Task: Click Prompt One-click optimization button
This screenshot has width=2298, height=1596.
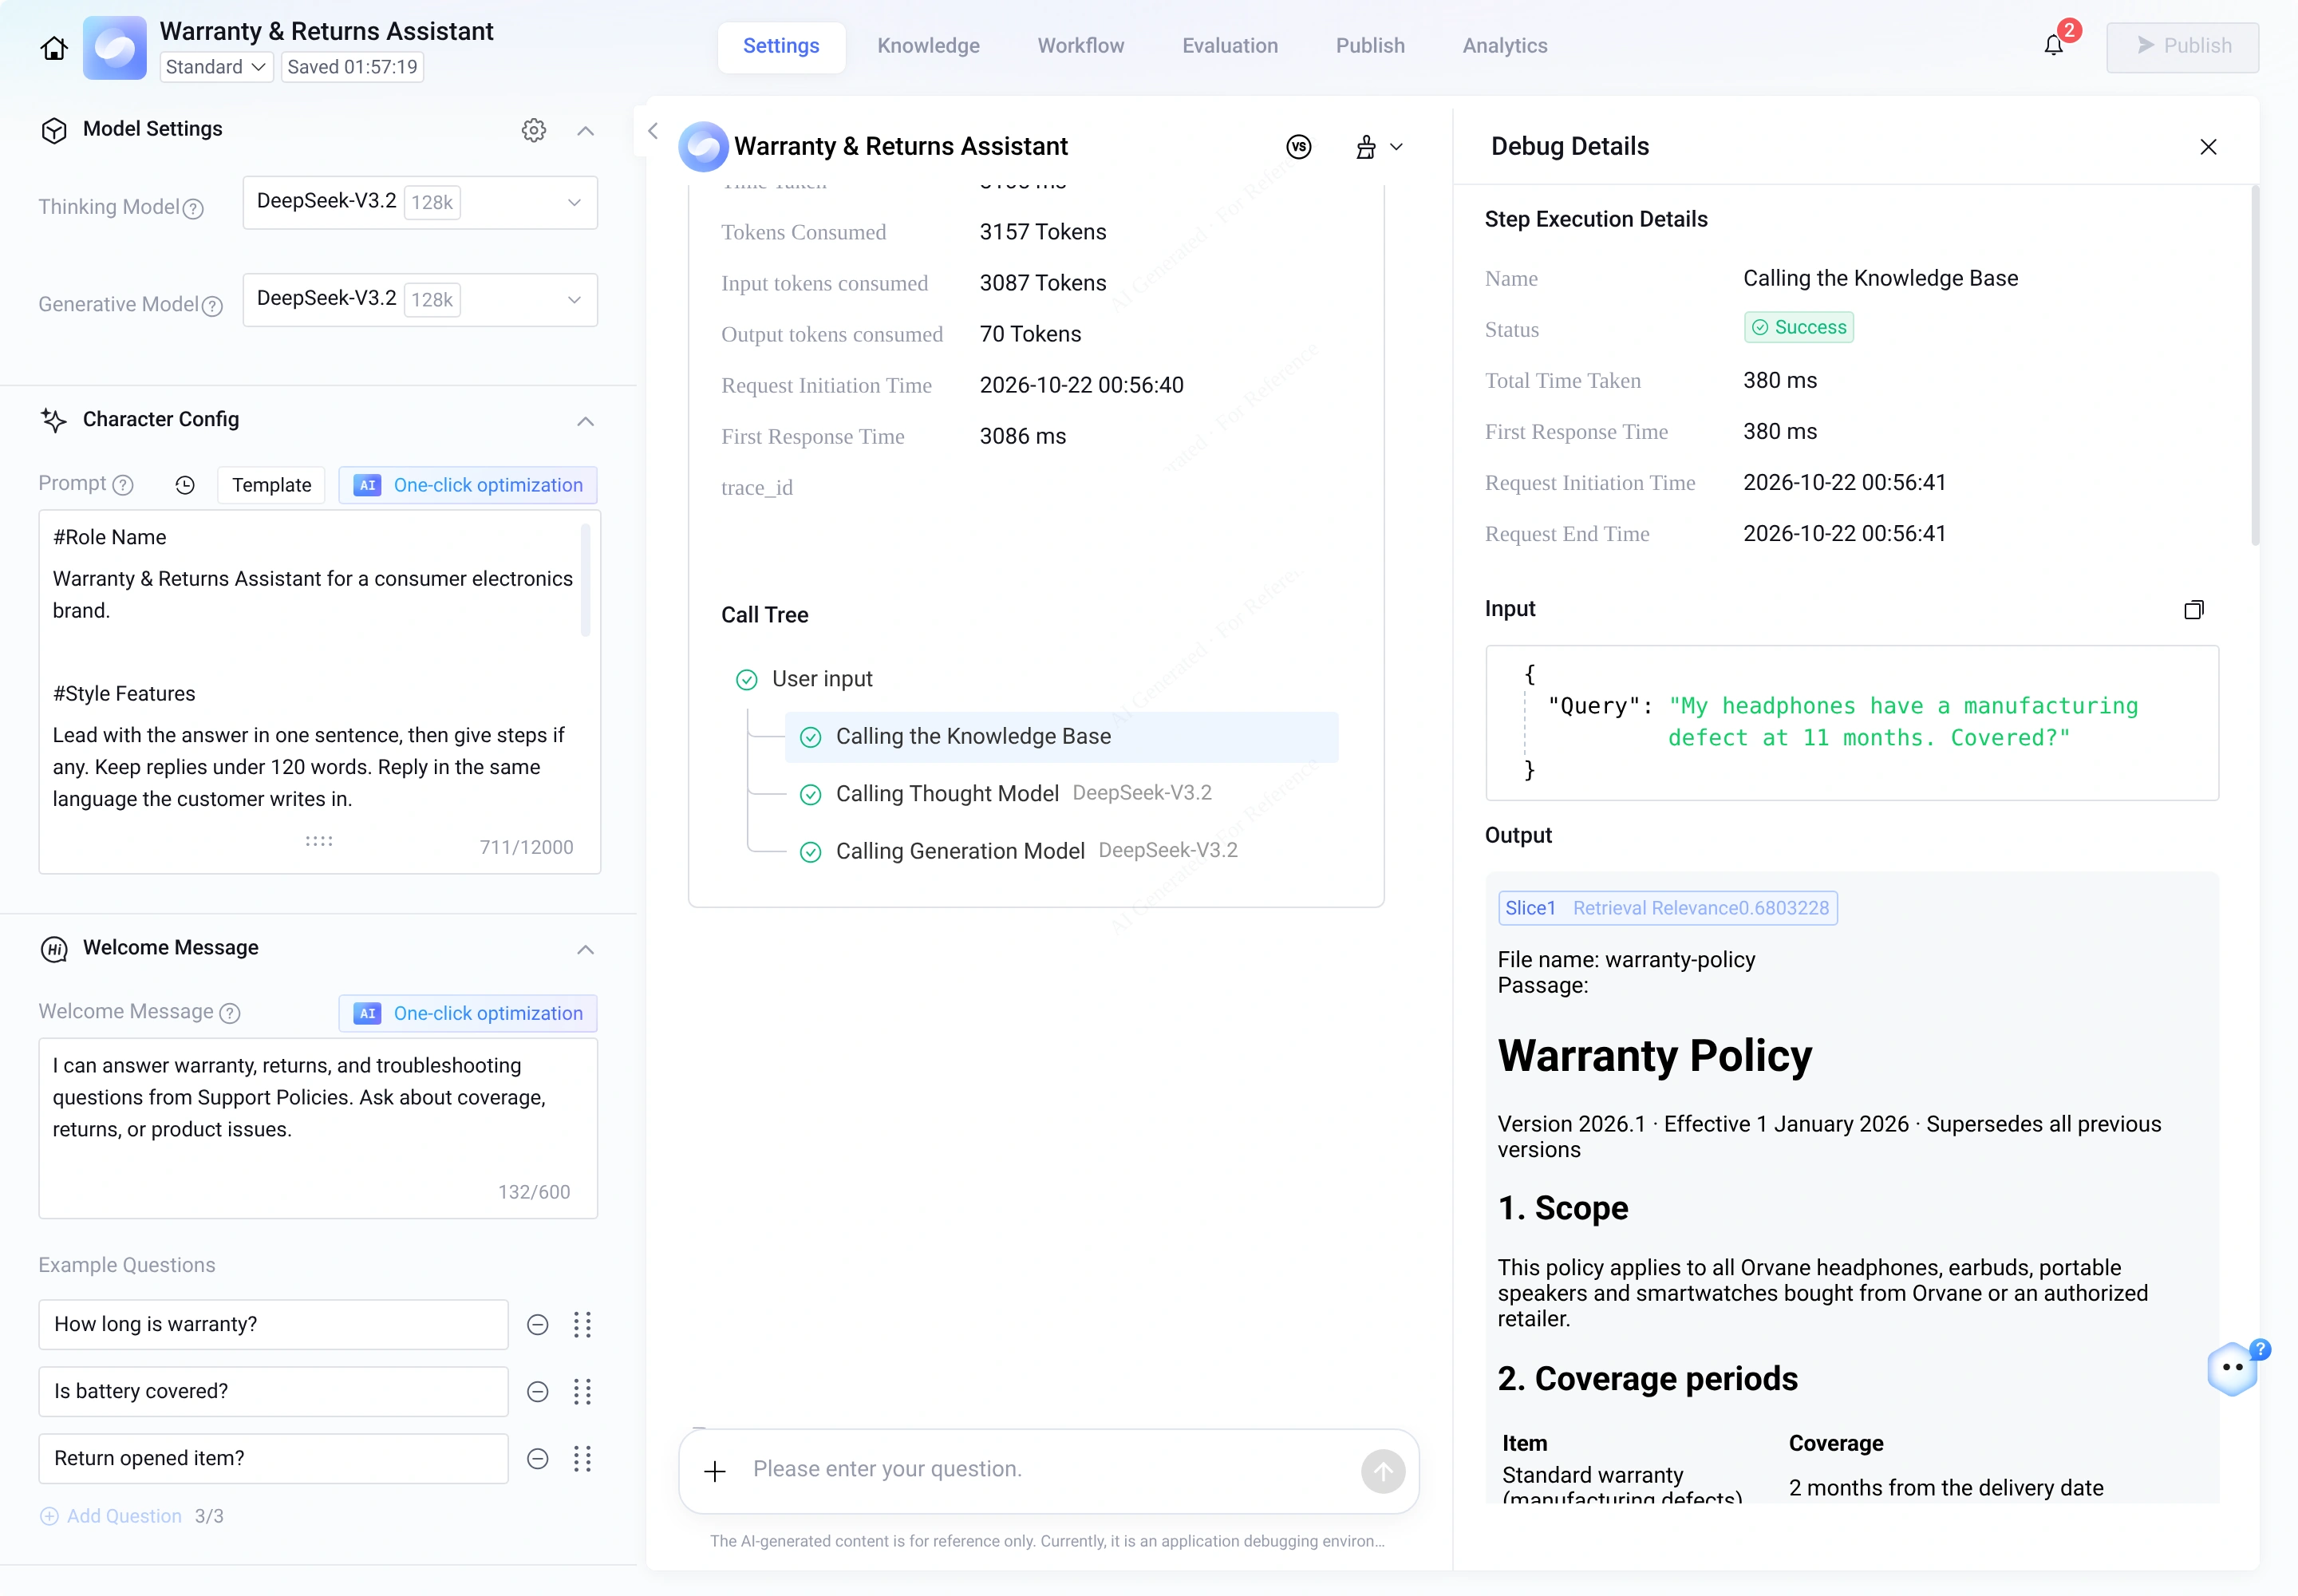Action: (468, 485)
